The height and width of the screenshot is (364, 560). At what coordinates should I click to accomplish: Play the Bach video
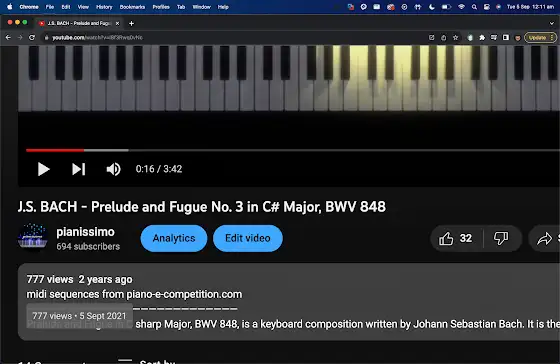[44, 169]
